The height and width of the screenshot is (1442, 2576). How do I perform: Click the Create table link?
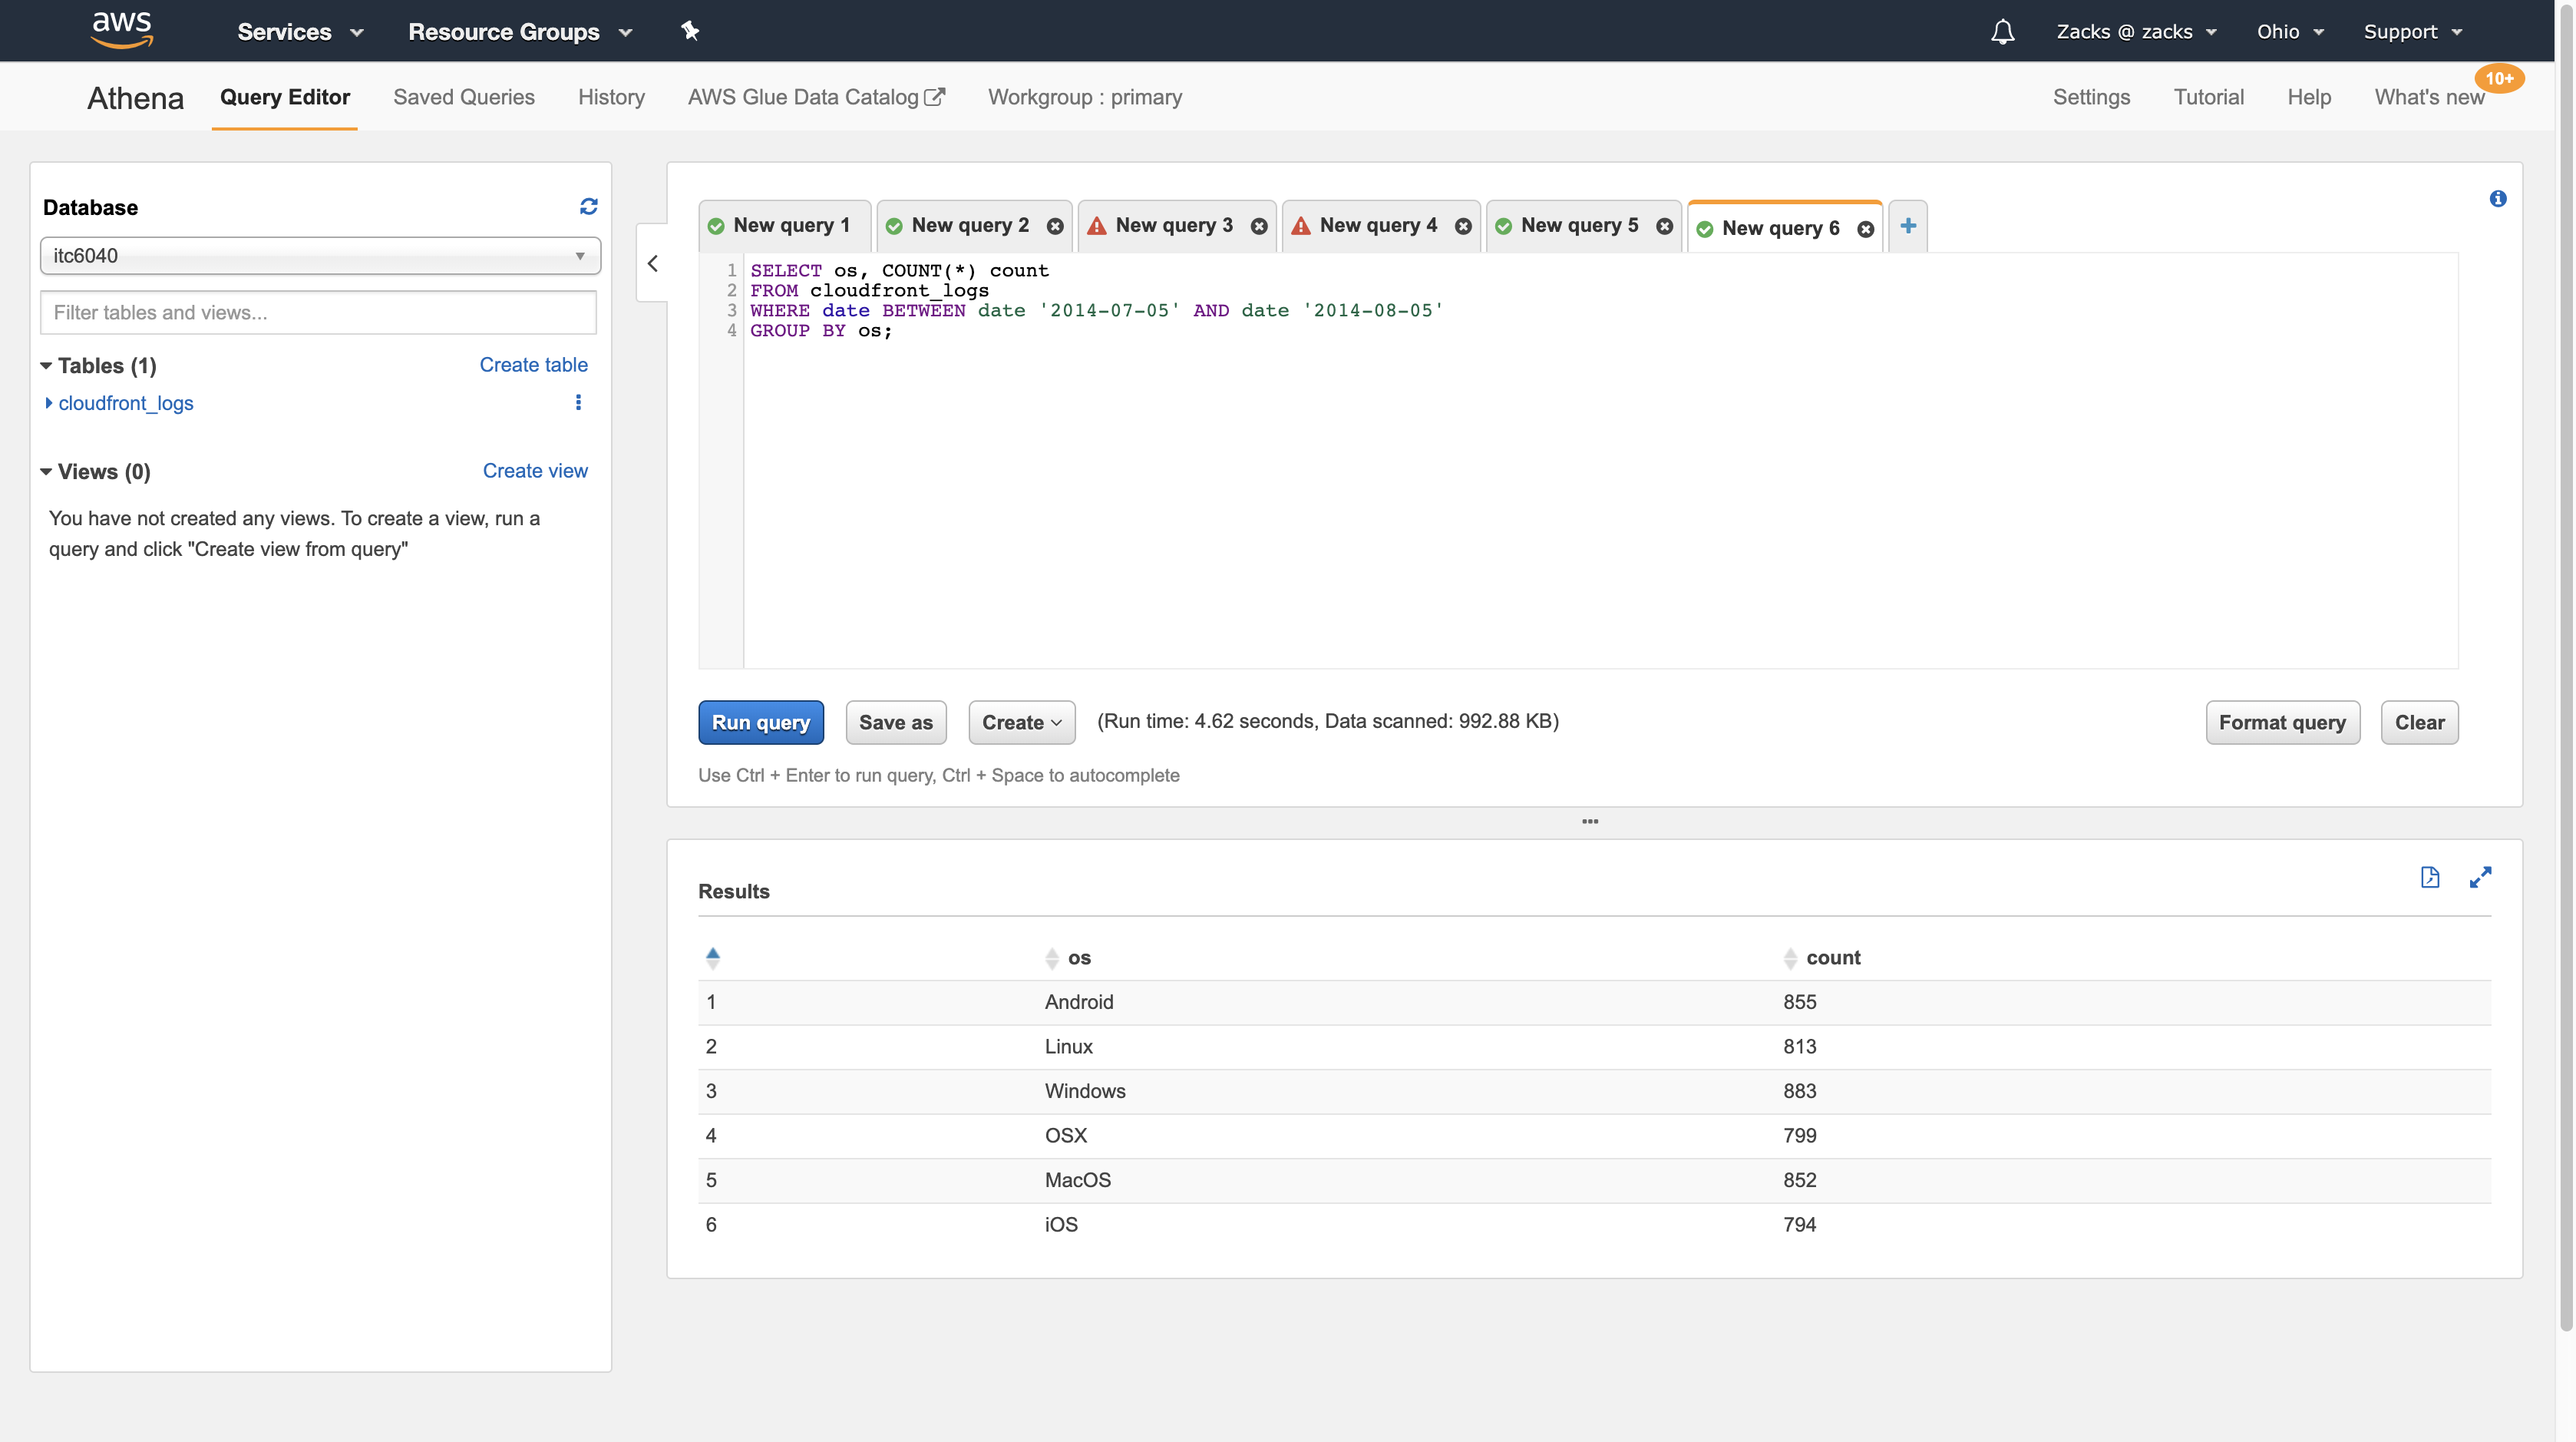pyautogui.click(x=533, y=365)
